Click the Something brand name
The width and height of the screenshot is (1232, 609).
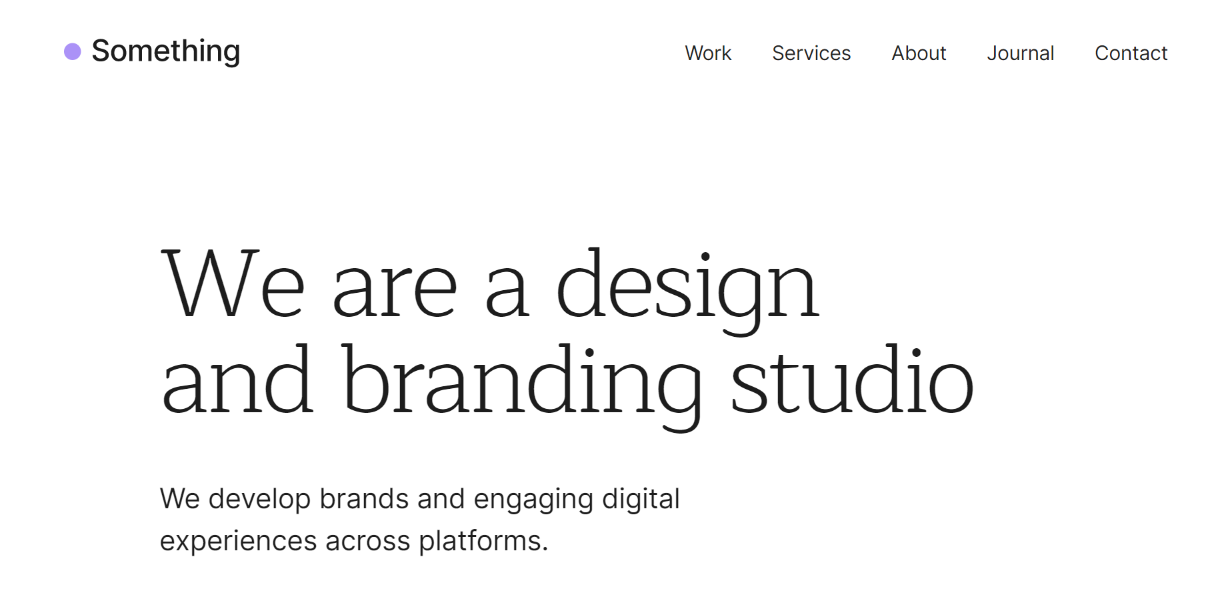click(x=165, y=51)
